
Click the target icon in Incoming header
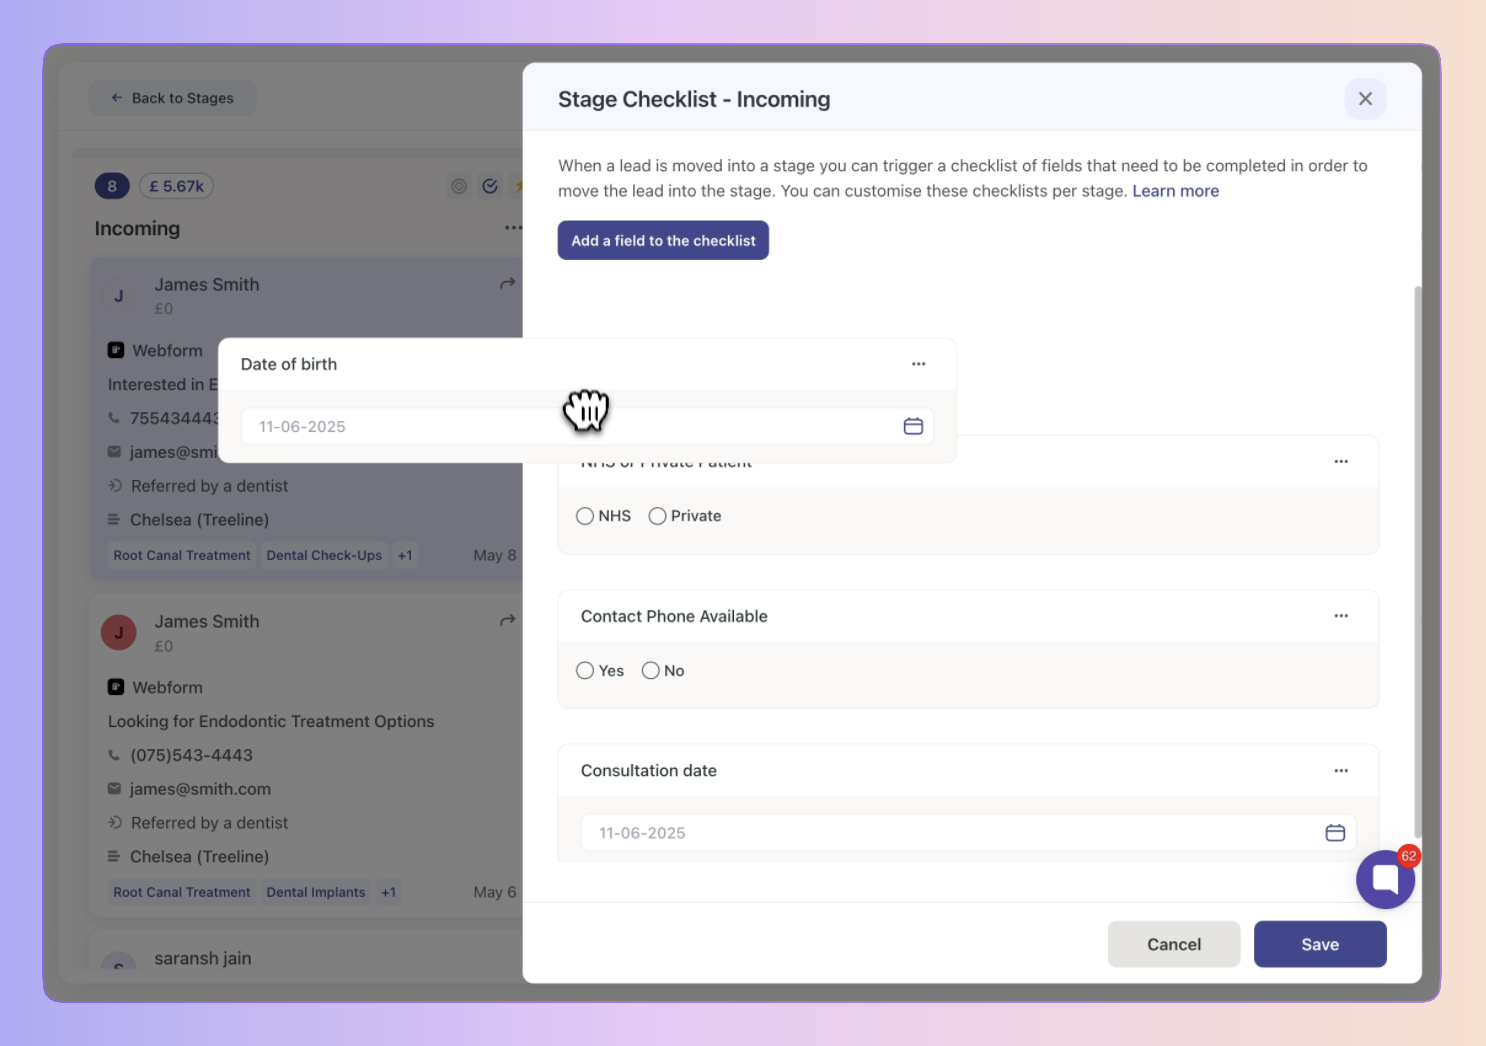pos(459,186)
